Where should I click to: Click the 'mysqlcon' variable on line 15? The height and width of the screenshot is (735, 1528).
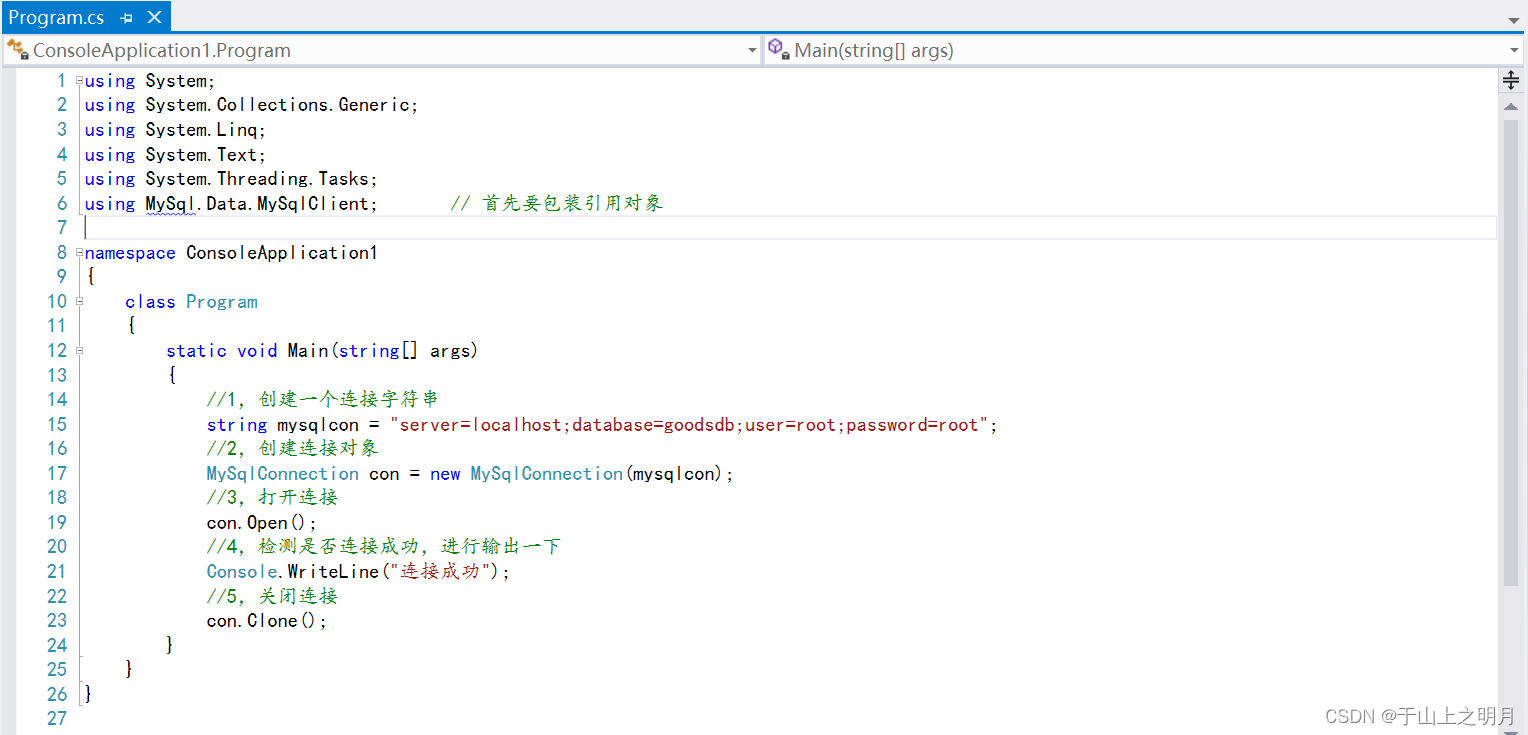318,425
